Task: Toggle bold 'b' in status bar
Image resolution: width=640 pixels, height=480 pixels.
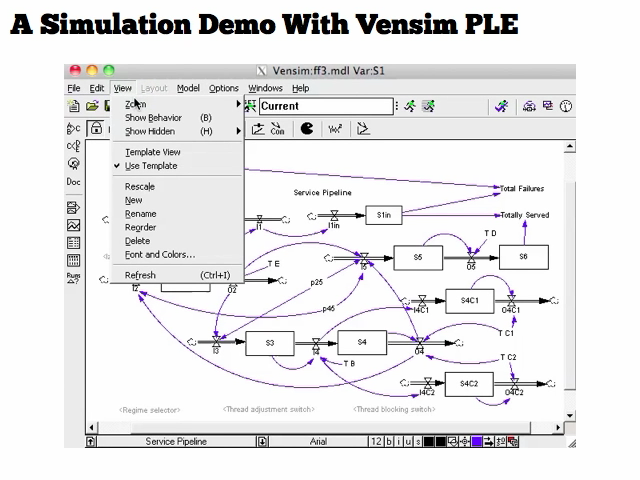Action: [x=389, y=442]
